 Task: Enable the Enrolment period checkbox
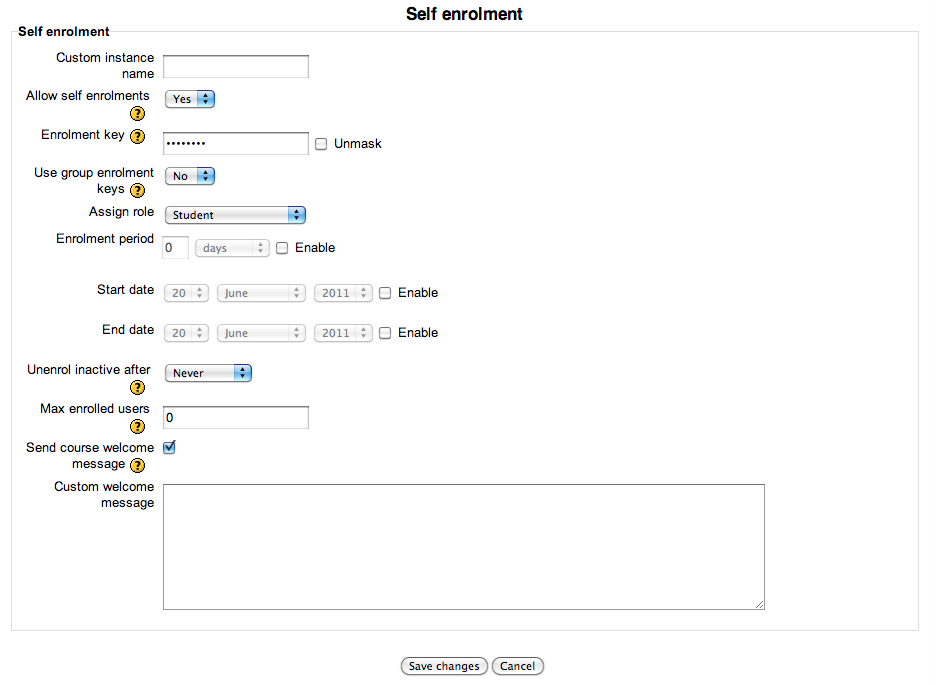[x=282, y=248]
